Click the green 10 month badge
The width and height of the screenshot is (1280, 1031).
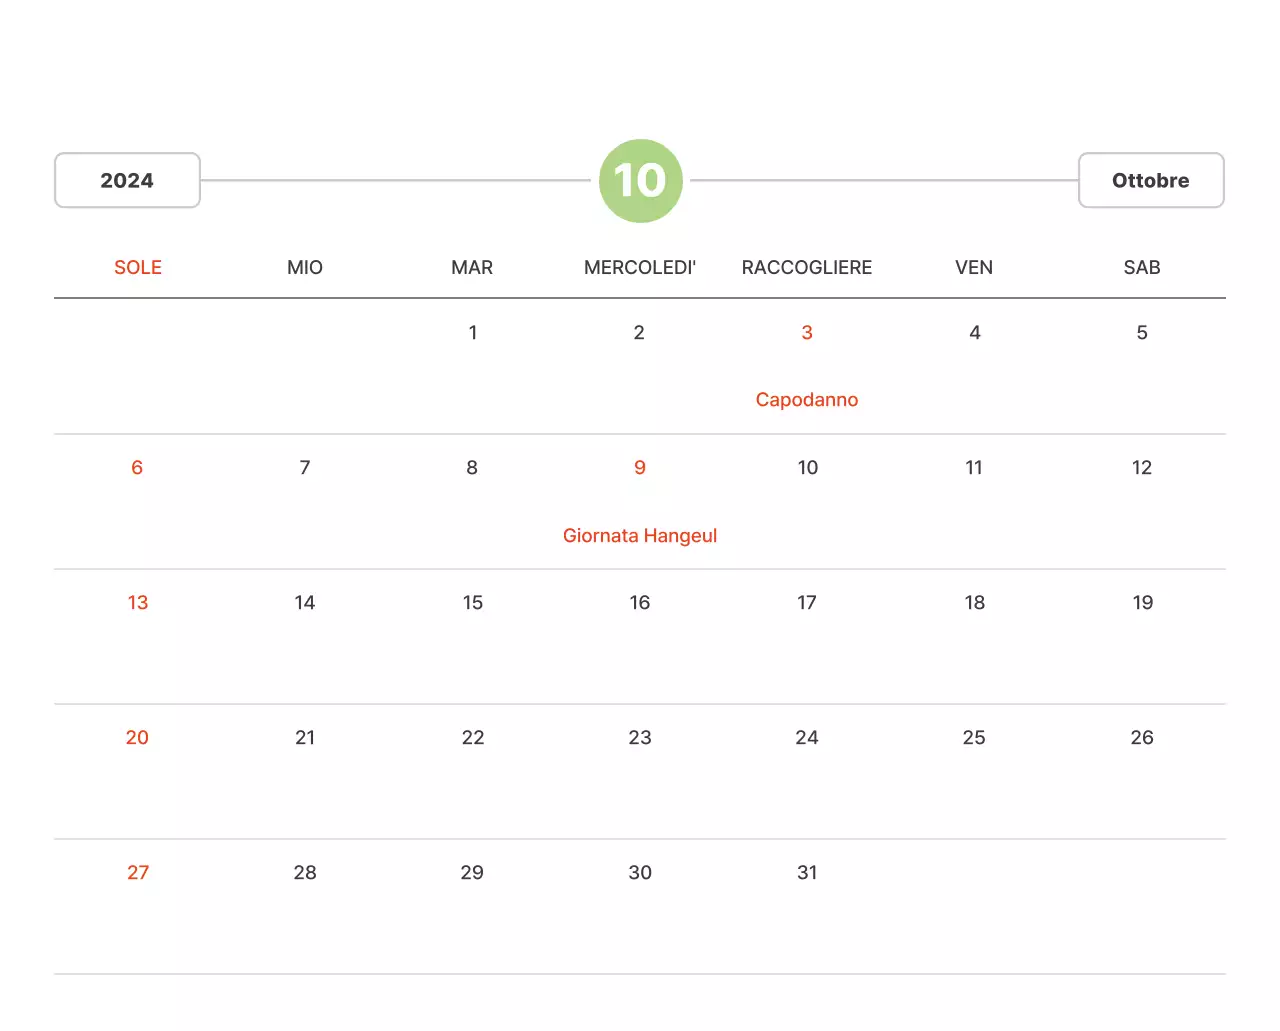click(x=640, y=181)
